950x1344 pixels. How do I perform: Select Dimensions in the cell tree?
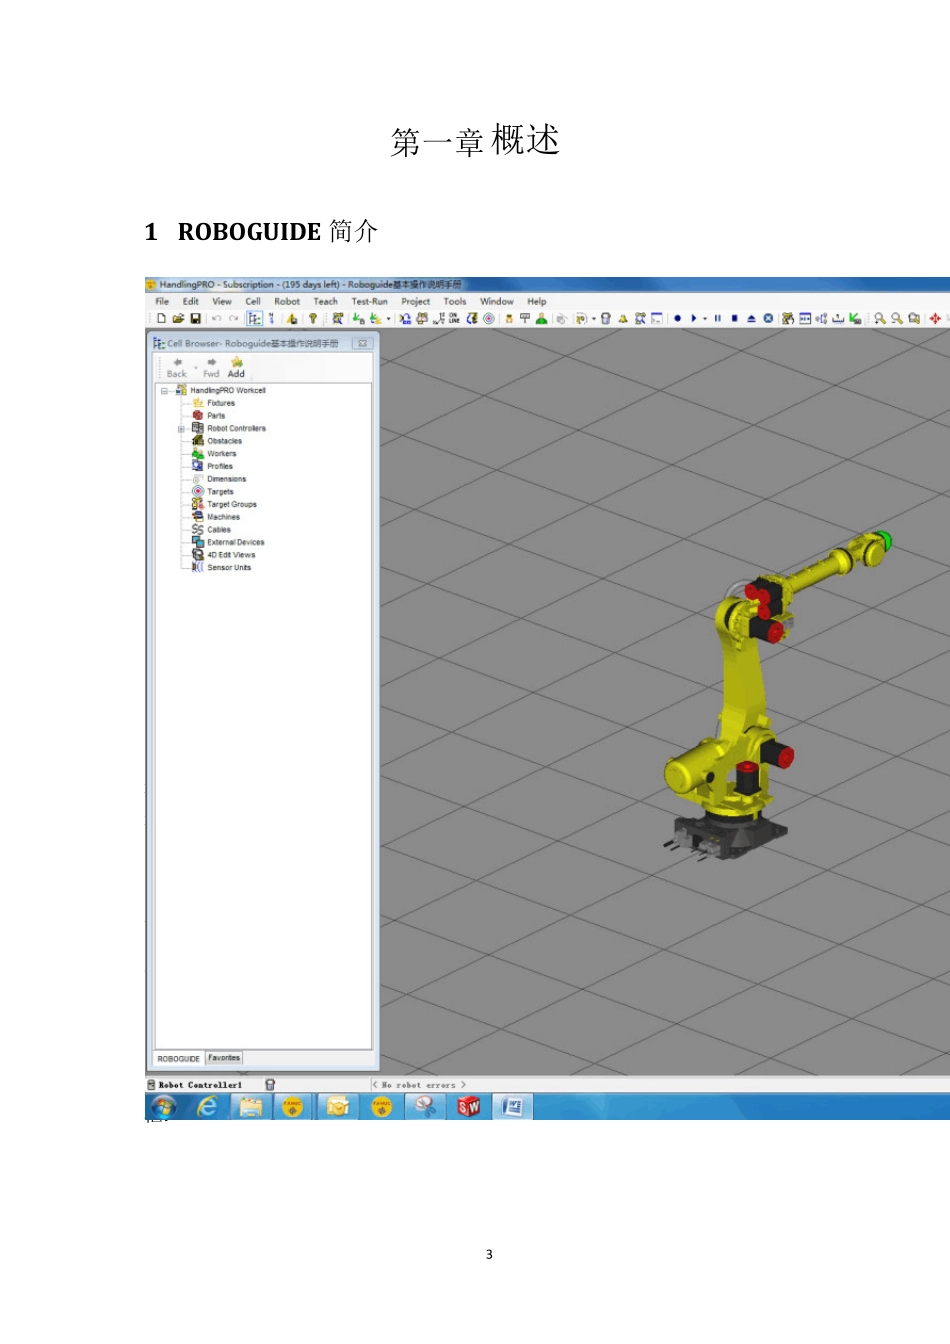226,479
